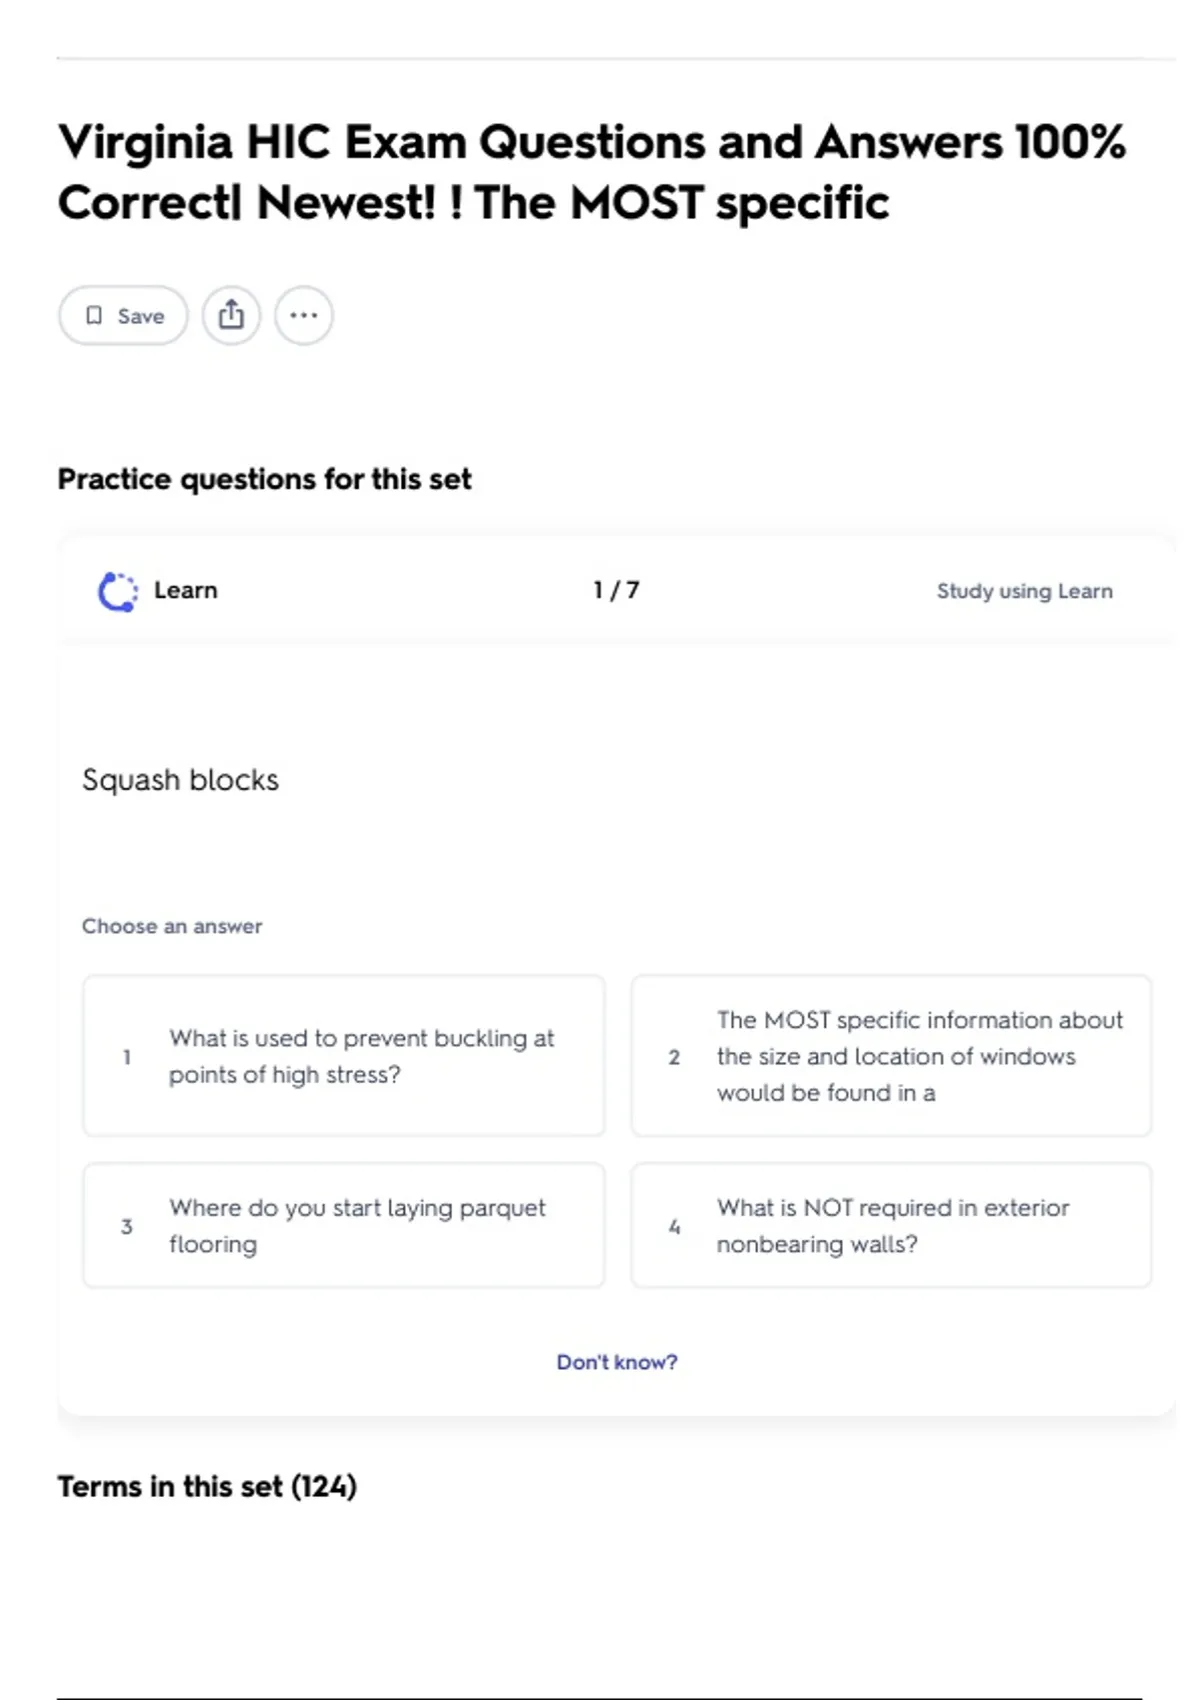Click the share icon
Screen dimensions: 1200x1700
[231, 315]
